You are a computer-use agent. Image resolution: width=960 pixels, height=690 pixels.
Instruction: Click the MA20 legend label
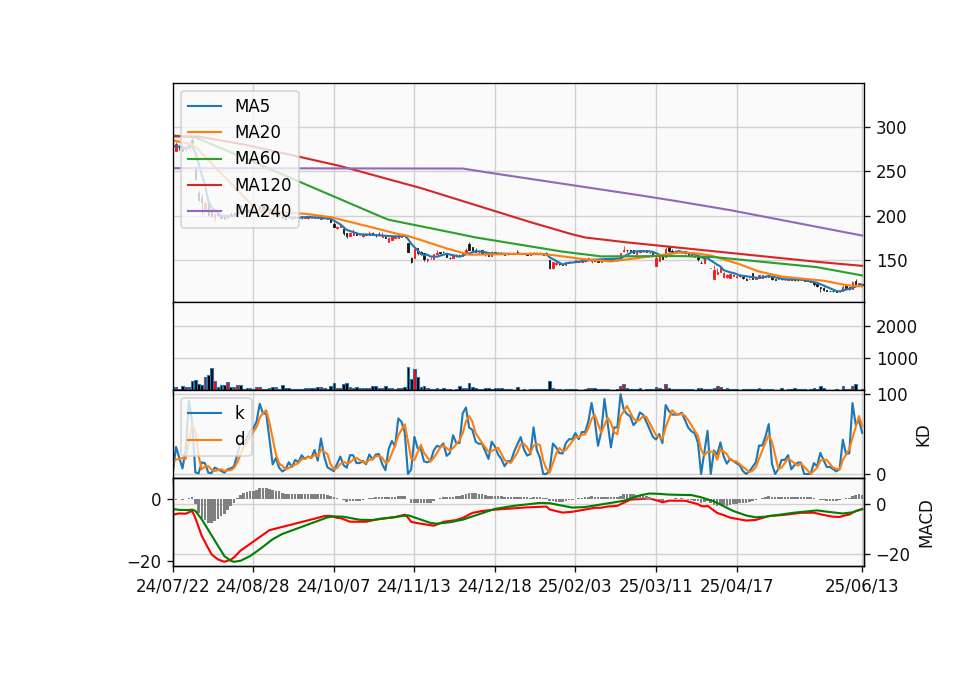[258, 132]
